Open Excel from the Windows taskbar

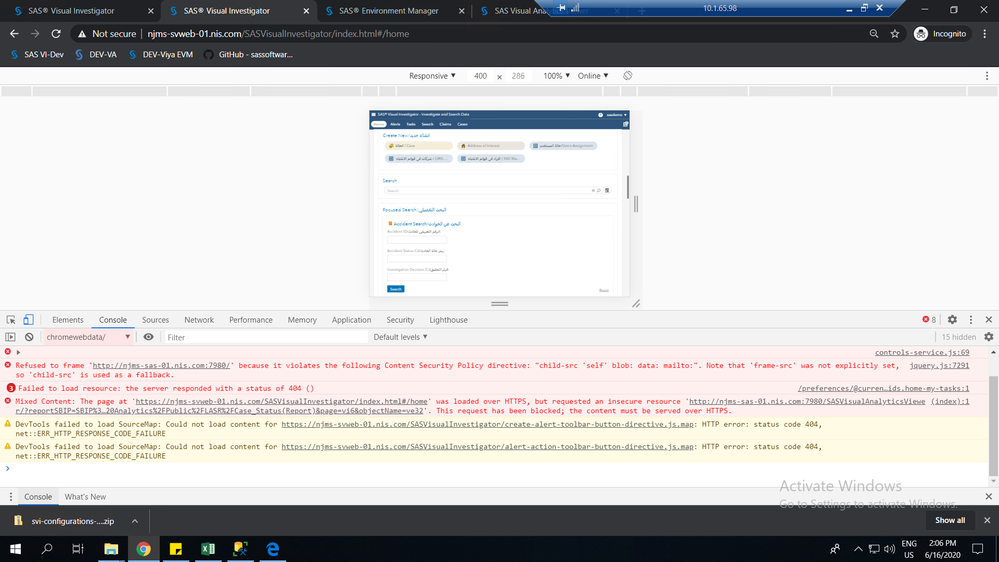(x=208, y=549)
